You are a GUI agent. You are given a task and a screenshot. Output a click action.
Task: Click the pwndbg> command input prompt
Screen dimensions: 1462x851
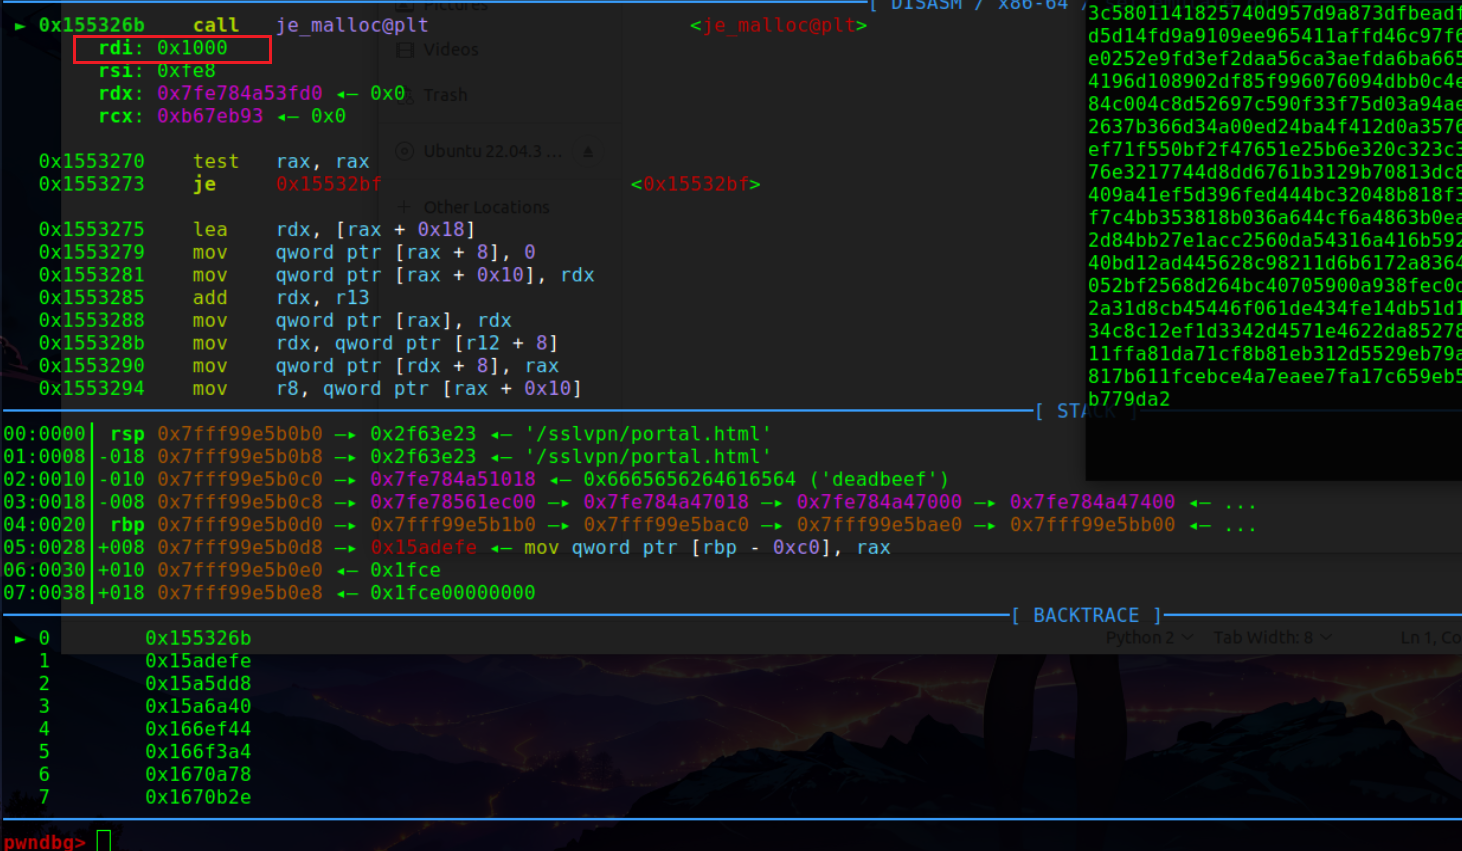point(44,841)
